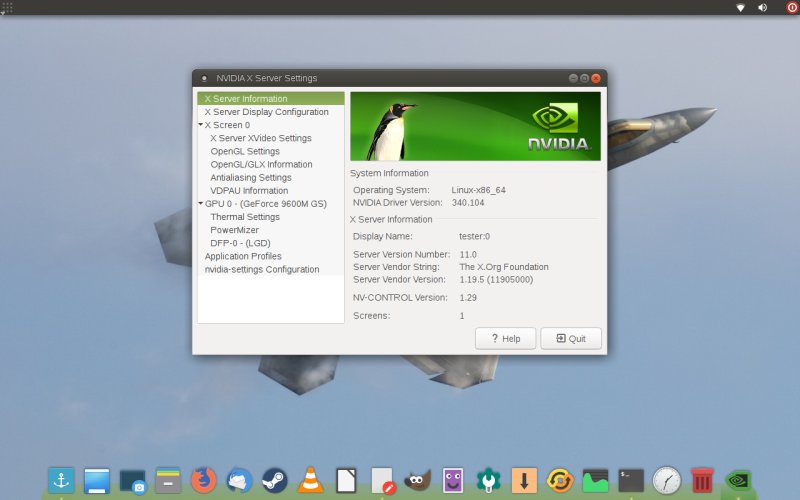Click the Help button
Image resolution: width=800 pixels, height=500 pixels.
(x=506, y=338)
